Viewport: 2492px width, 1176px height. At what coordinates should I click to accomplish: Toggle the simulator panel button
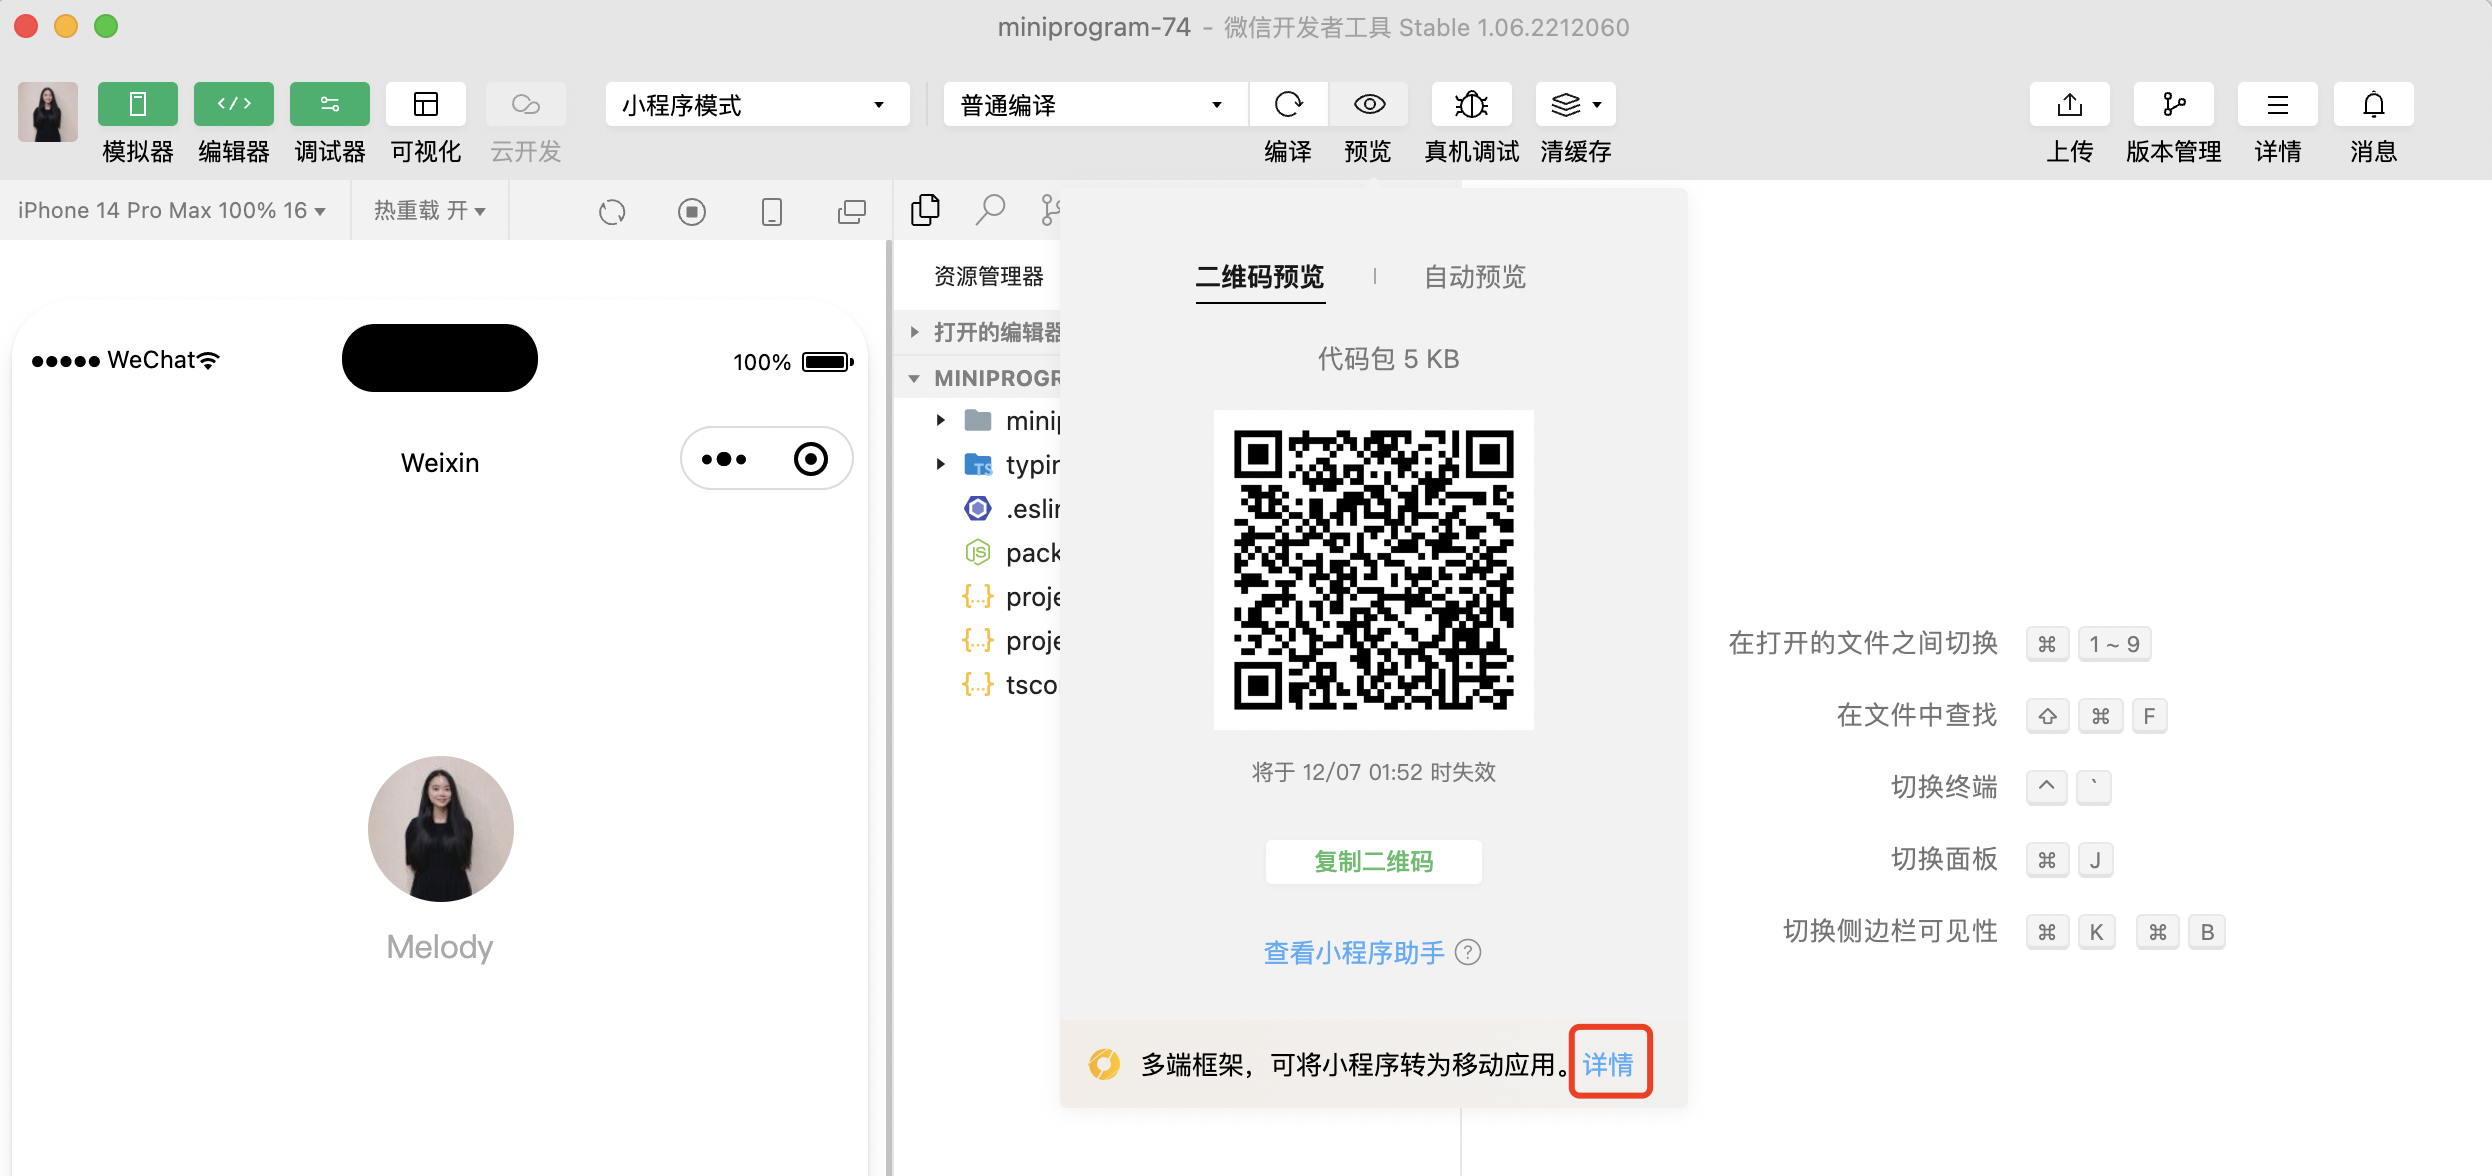[x=138, y=104]
